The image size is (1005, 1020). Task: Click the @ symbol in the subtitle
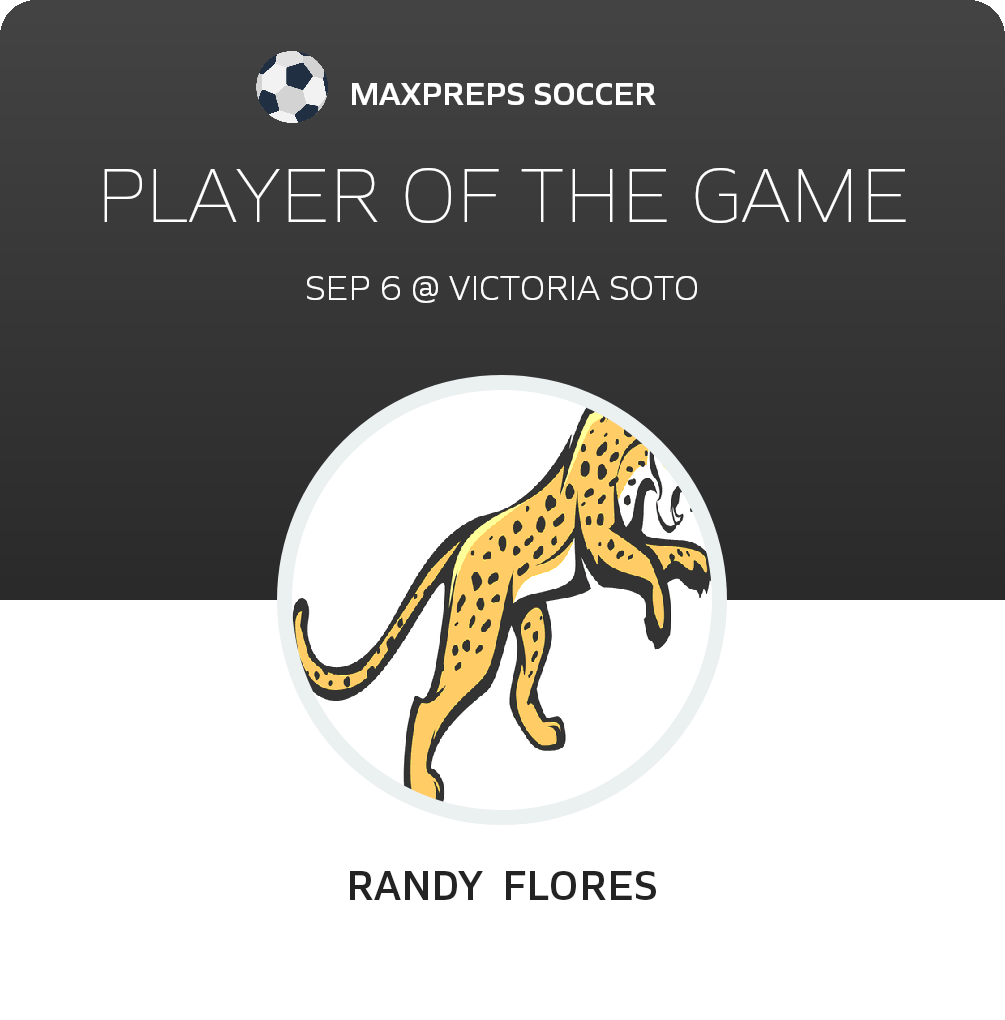[425, 289]
